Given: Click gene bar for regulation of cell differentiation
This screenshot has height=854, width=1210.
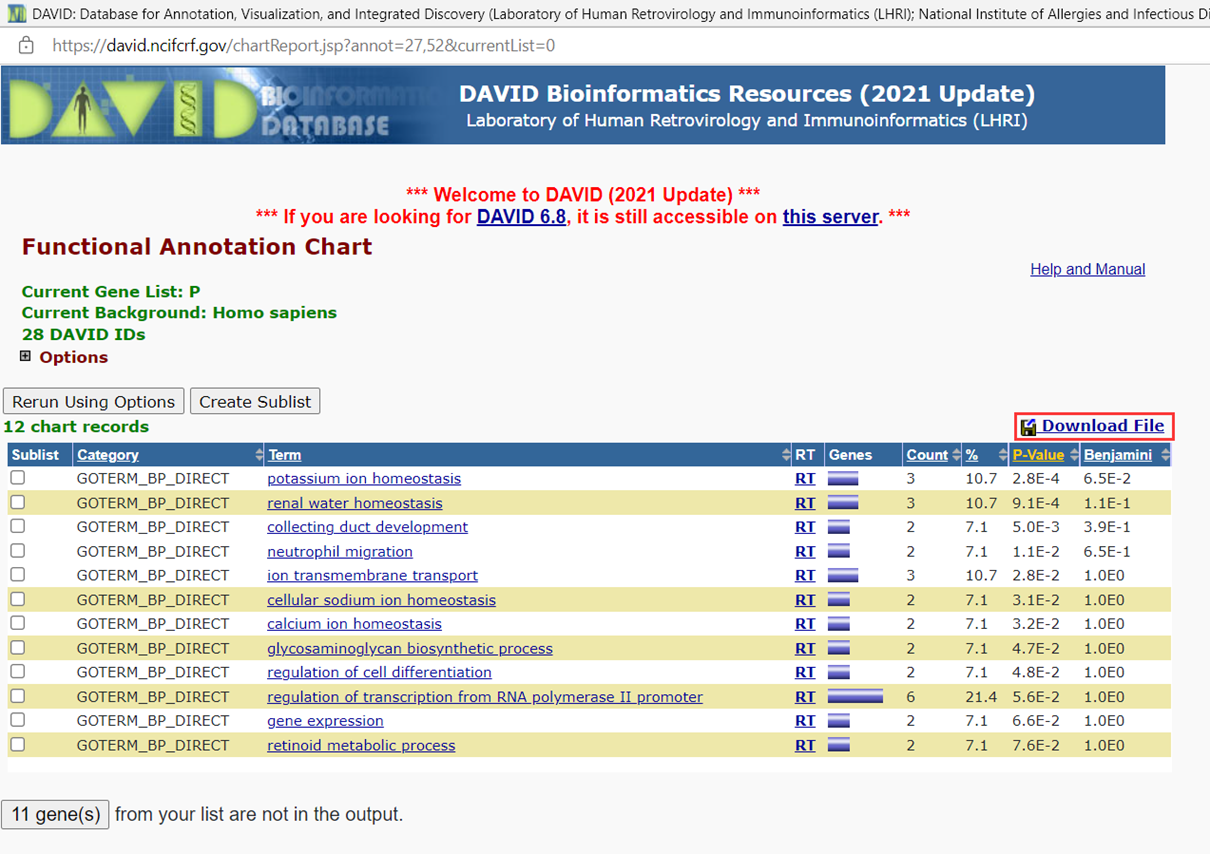Looking at the screenshot, I should click(x=838, y=673).
